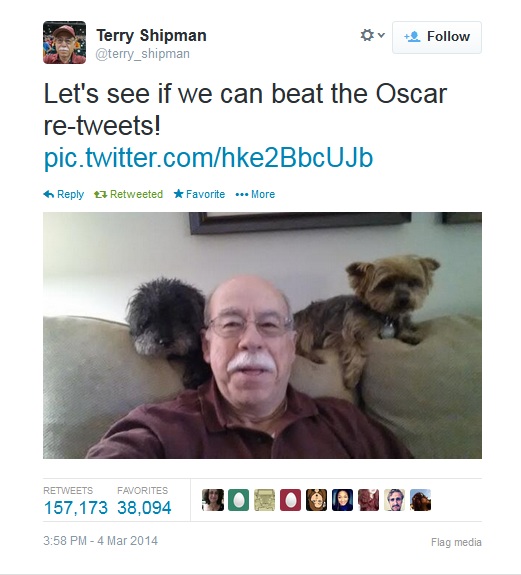Open Terry Shipman's profile picture
The image size is (521, 575).
[x=65, y=43]
